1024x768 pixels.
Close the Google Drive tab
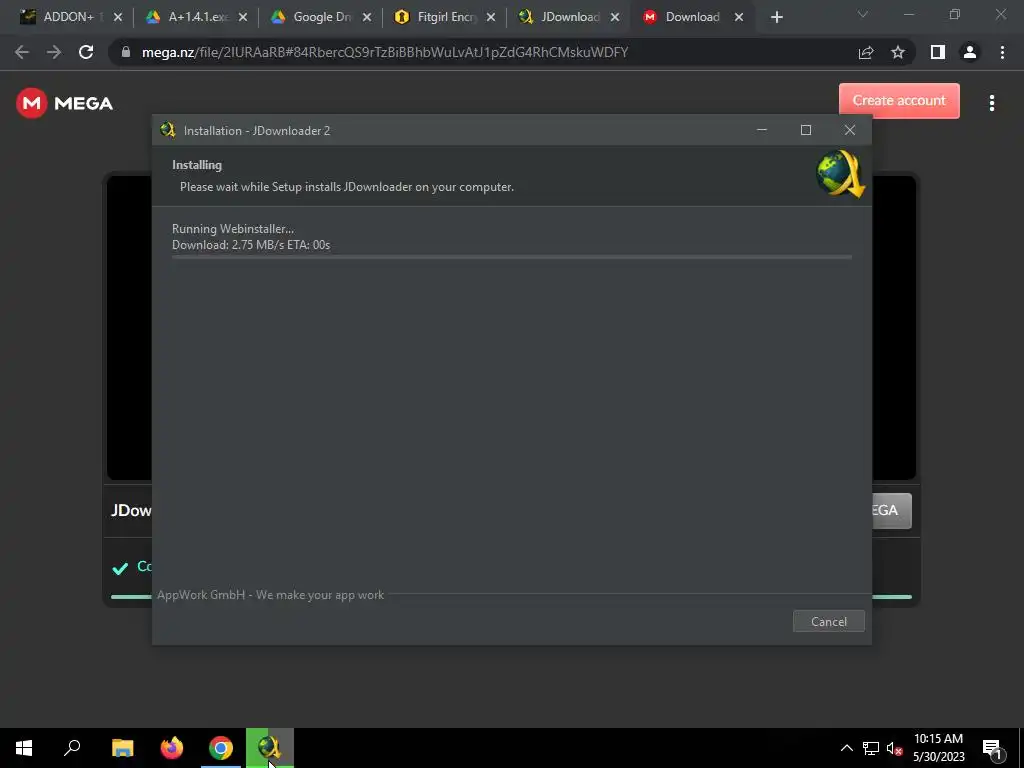click(366, 17)
